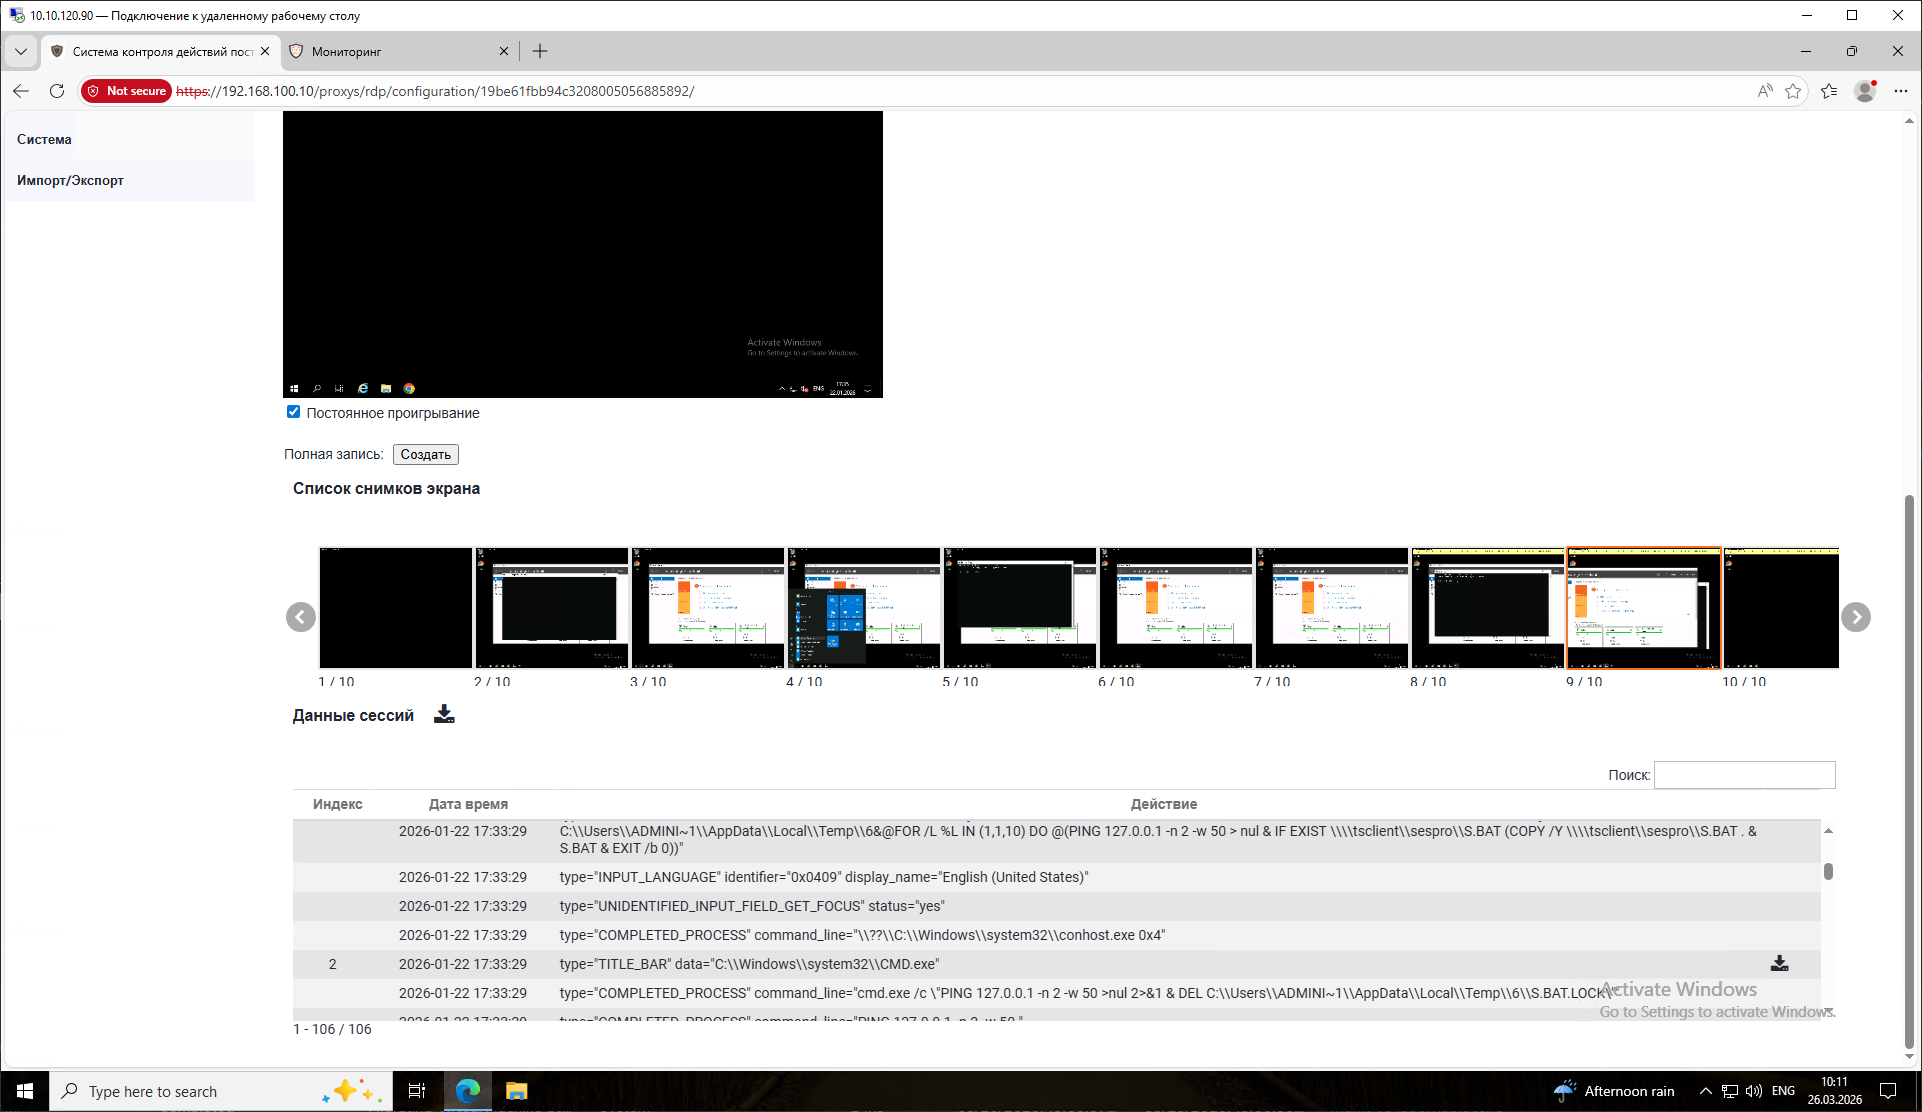Open a new browser tab

coord(540,51)
